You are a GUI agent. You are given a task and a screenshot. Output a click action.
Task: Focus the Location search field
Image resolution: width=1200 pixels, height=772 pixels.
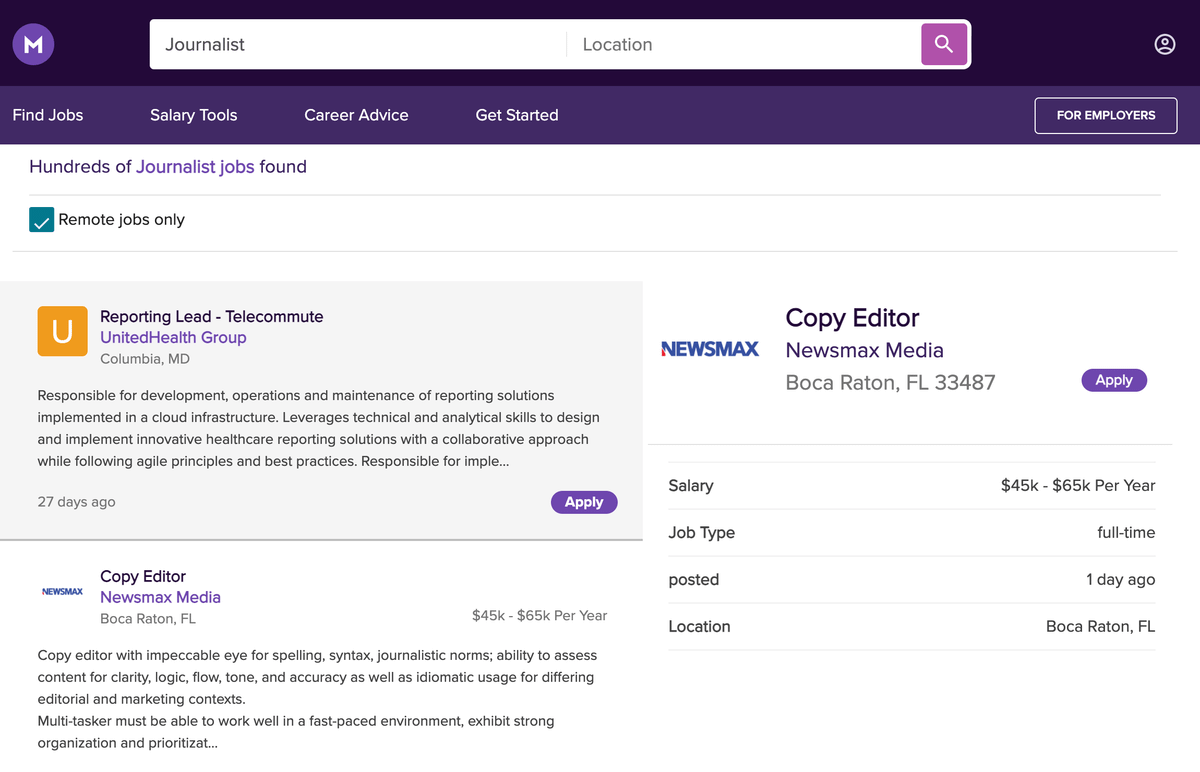[x=744, y=44]
